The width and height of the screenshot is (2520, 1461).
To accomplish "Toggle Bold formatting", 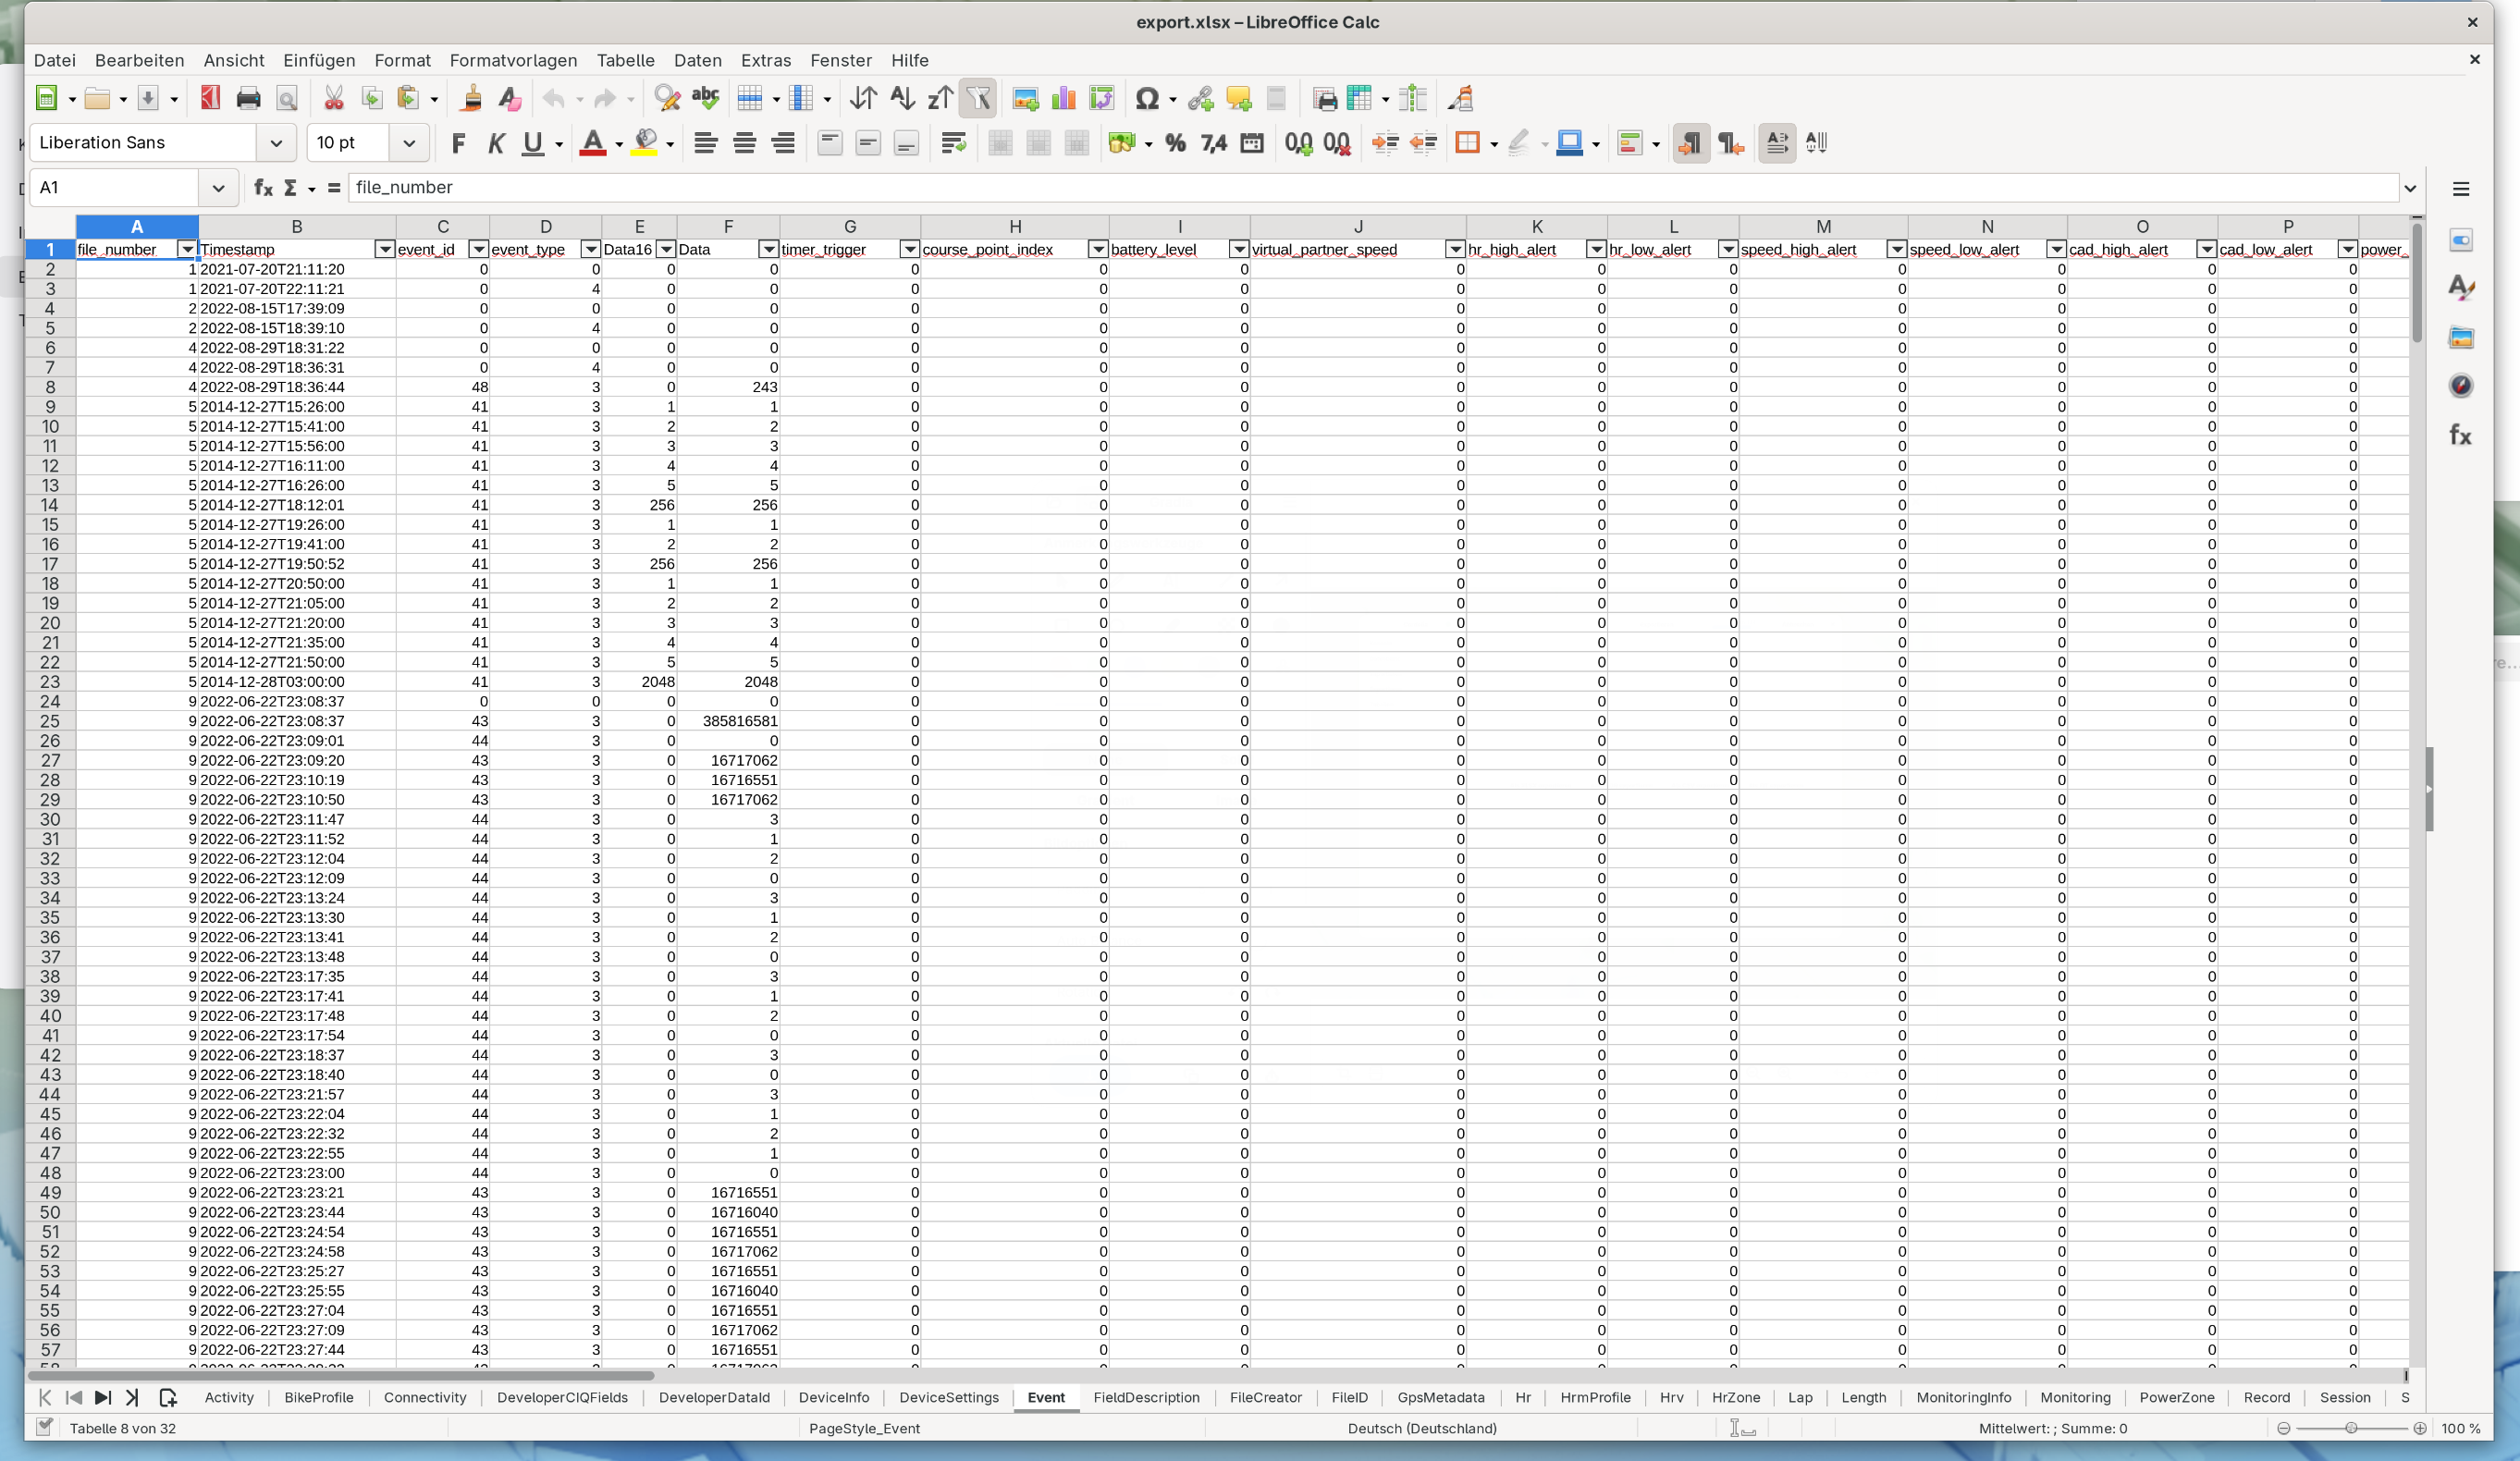I will point(458,143).
